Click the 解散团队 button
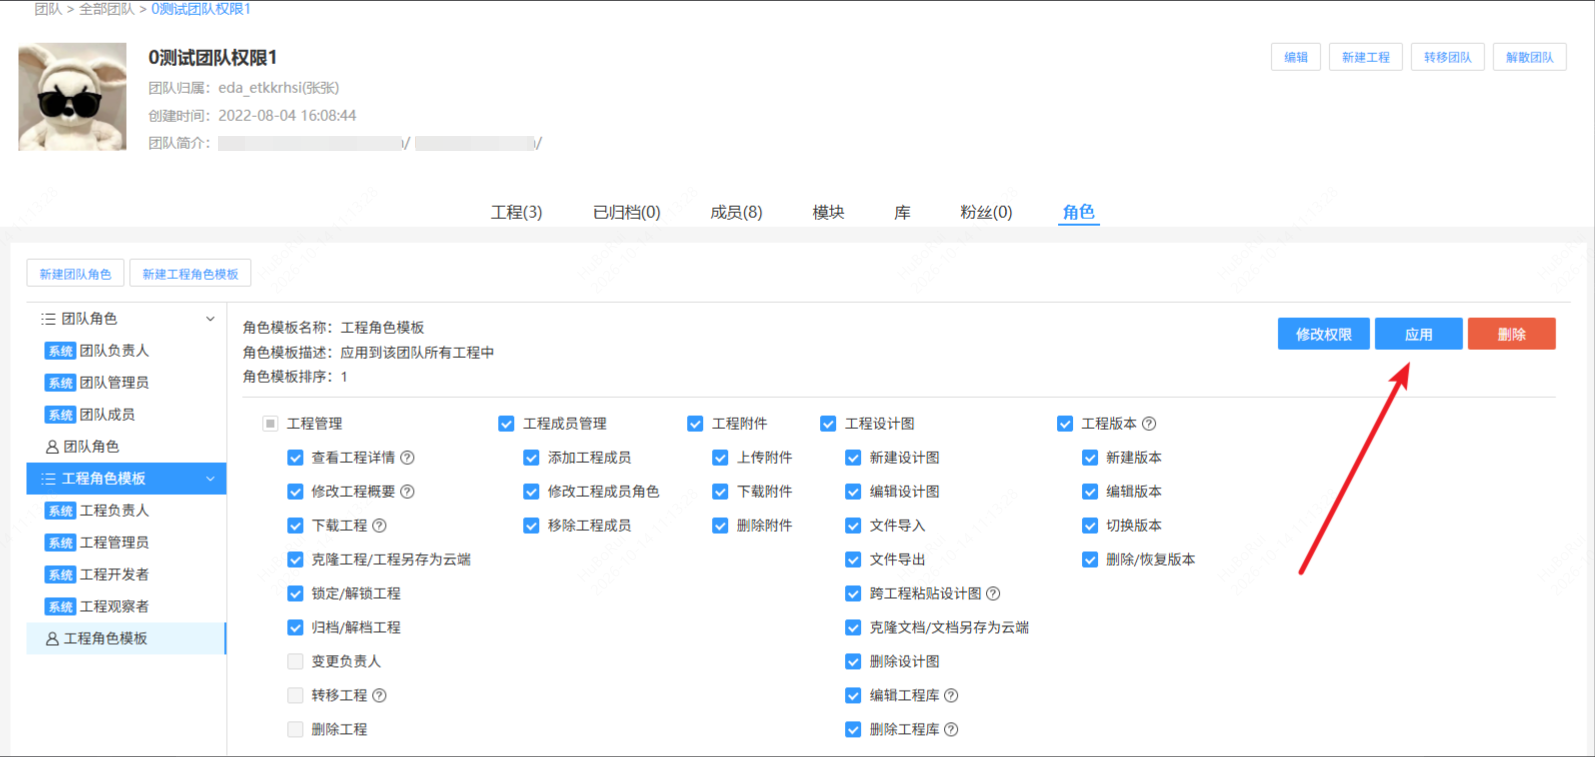 coord(1530,57)
